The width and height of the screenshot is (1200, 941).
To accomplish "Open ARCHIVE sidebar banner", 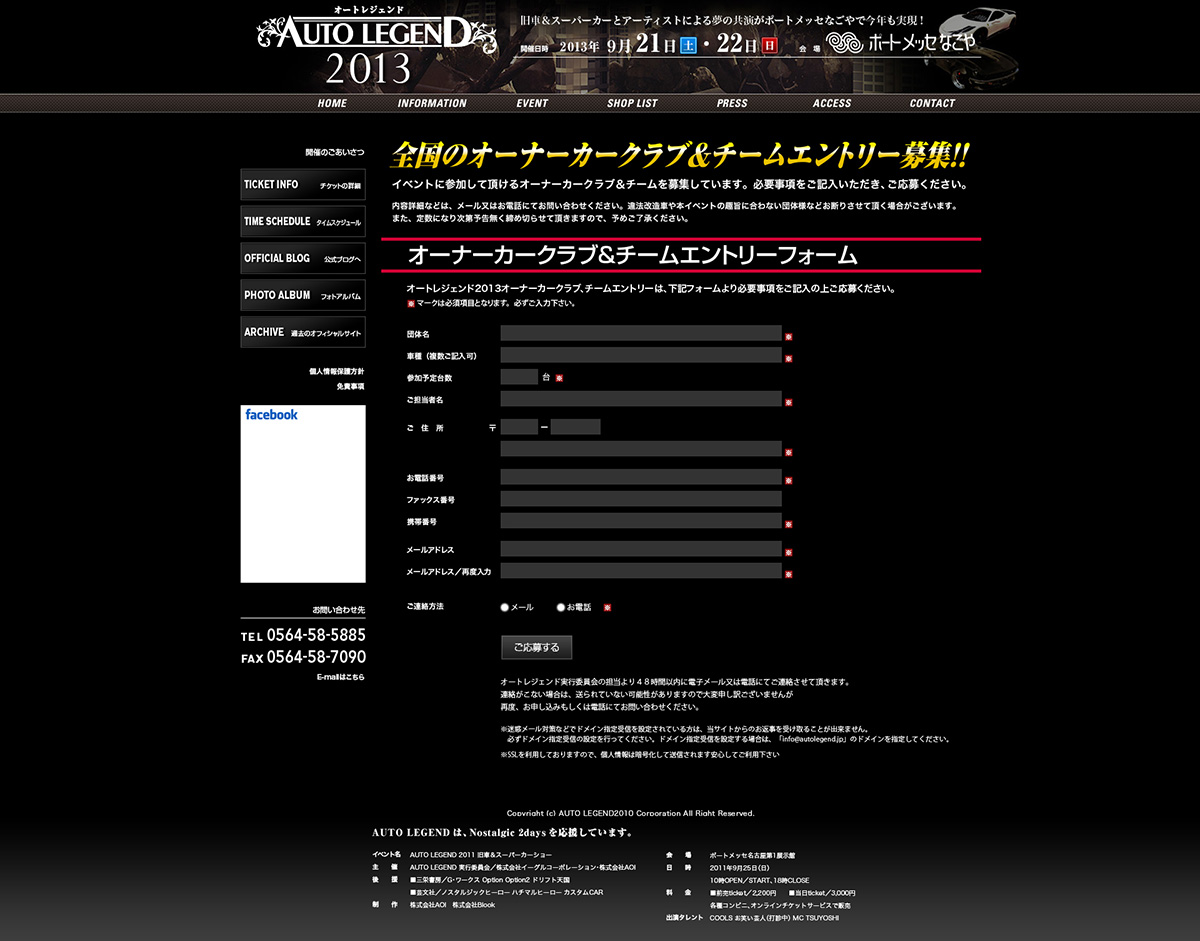I will coord(303,332).
